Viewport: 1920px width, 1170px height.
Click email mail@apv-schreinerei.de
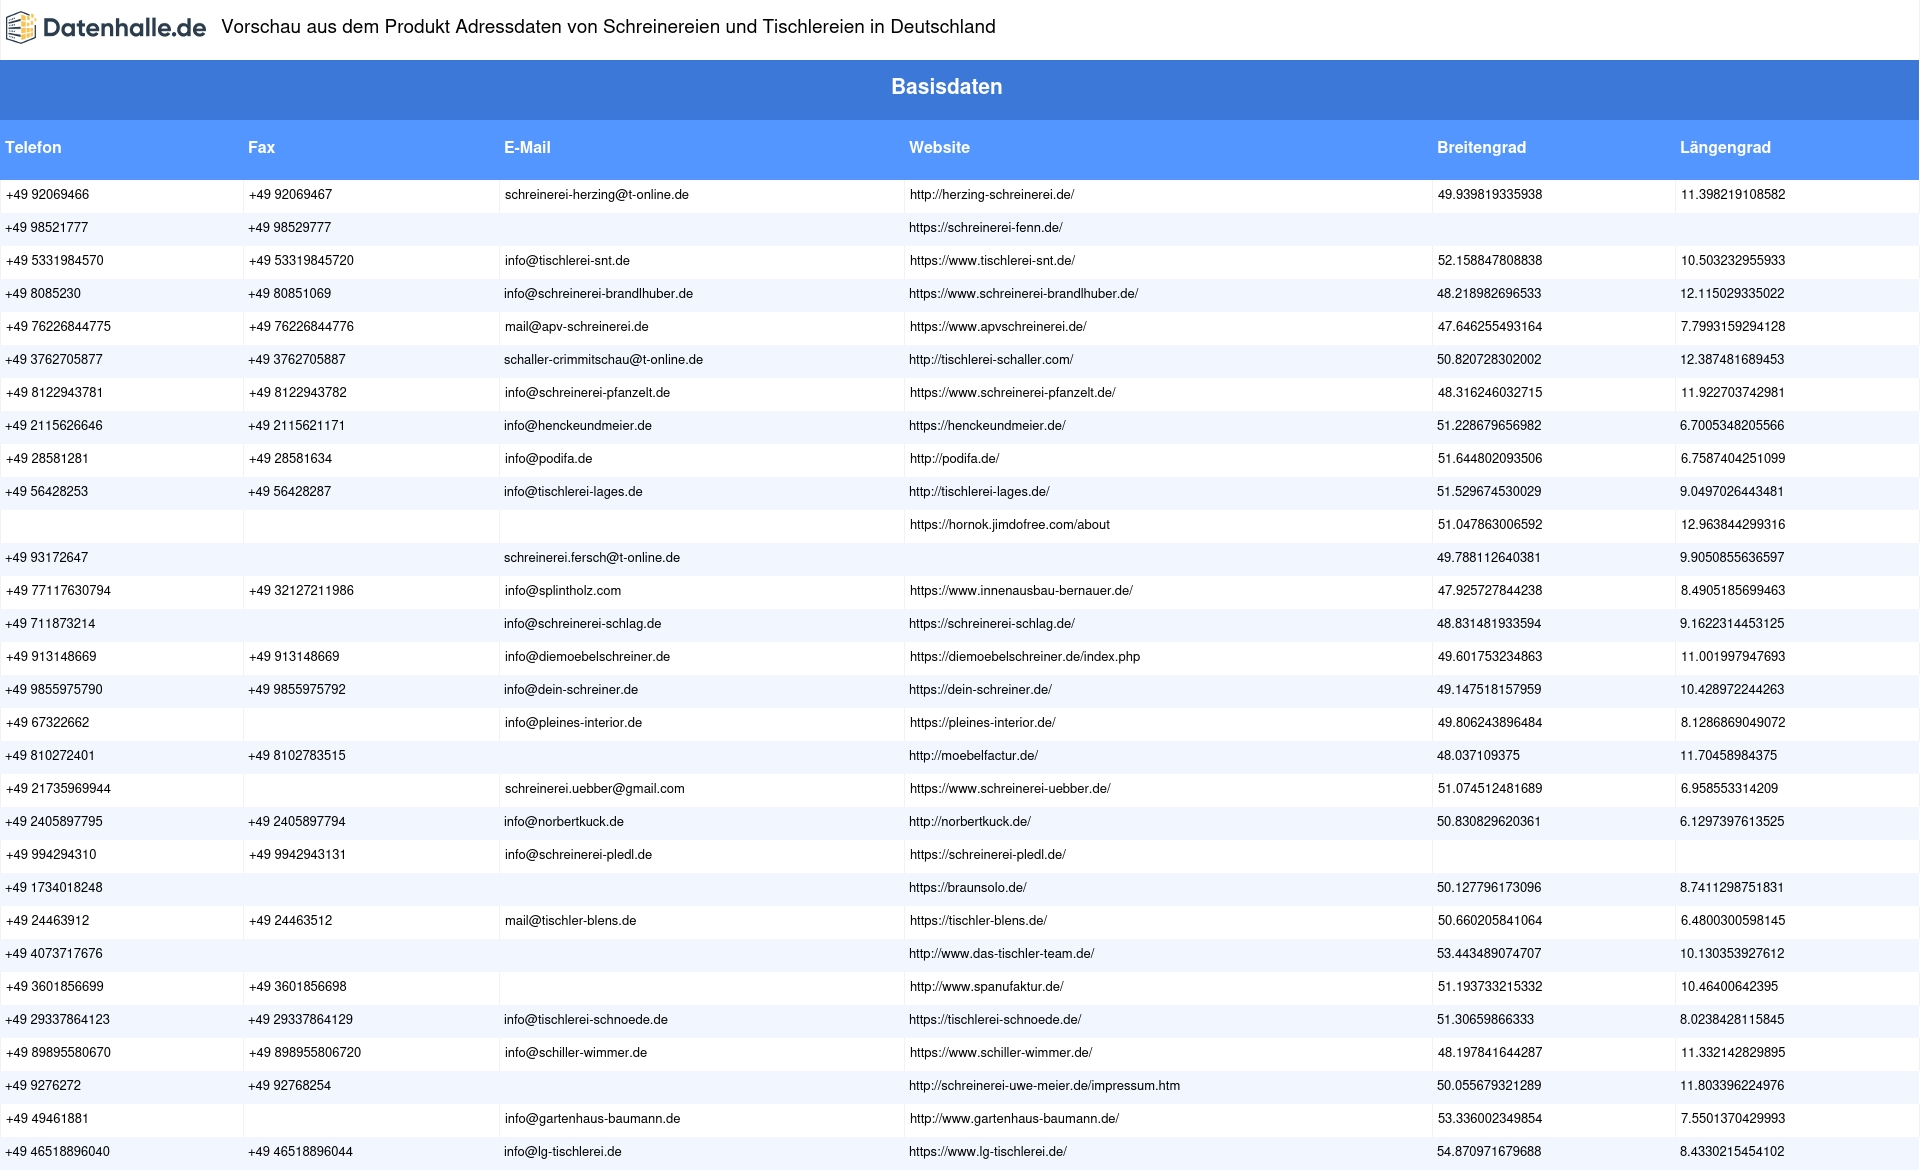[576, 327]
